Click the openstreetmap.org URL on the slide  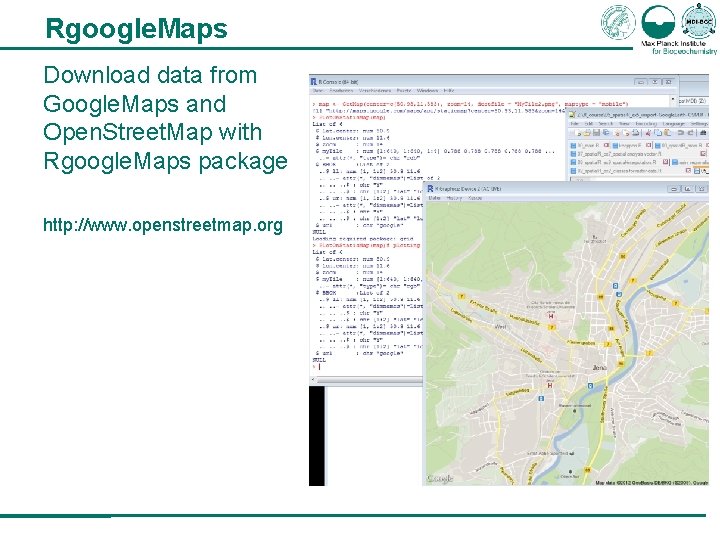point(163,225)
